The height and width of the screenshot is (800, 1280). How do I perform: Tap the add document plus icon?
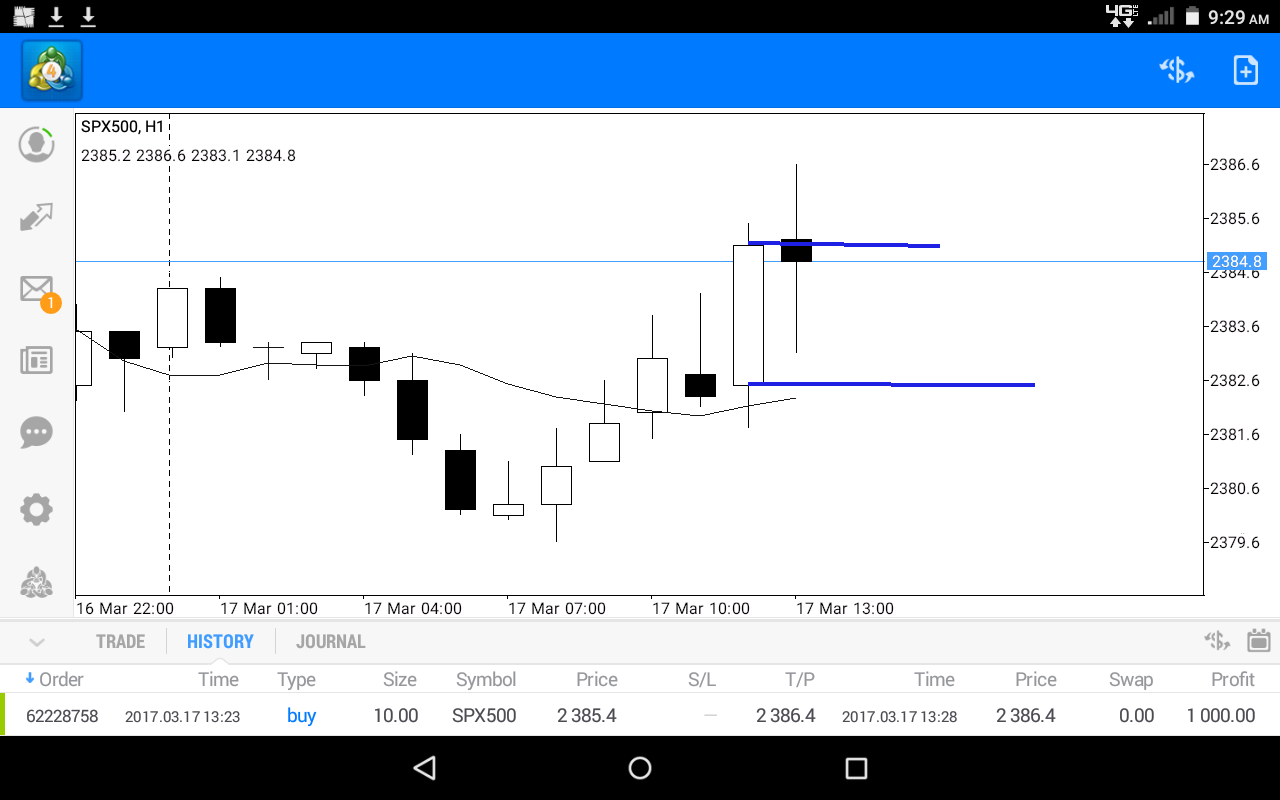pos(1245,70)
